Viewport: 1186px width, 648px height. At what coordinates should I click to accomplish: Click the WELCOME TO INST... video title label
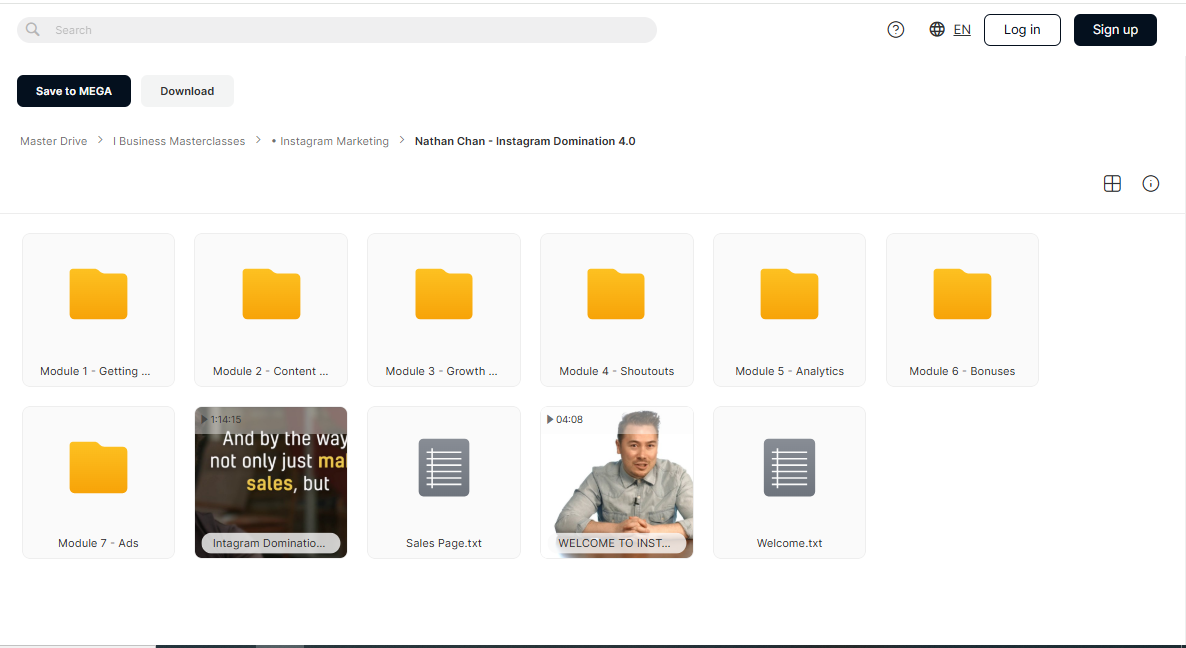[x=614, y=543]
